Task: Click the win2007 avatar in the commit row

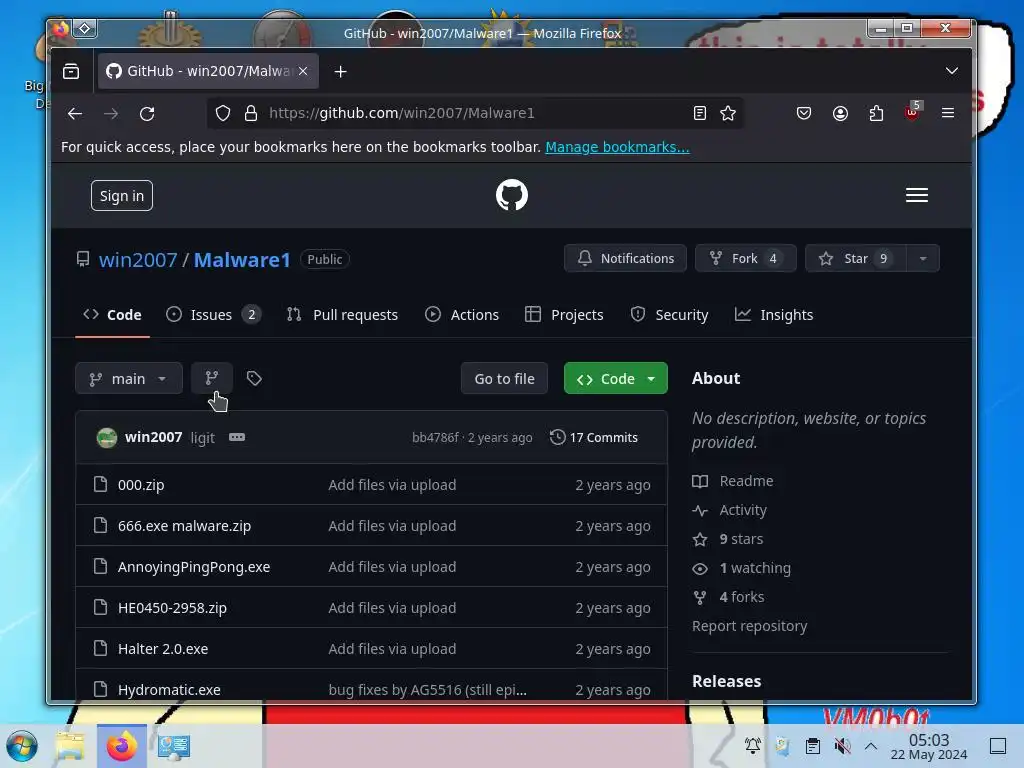Action: [106, 437]
